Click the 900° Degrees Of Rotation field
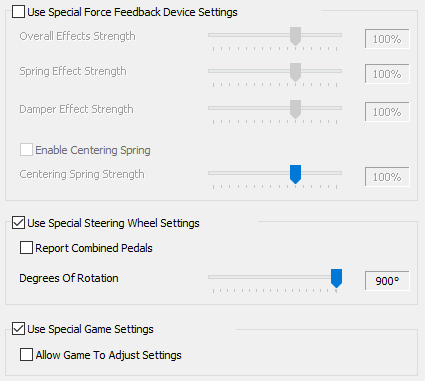This screenshot has height=381, width=425. pos(387,281)
